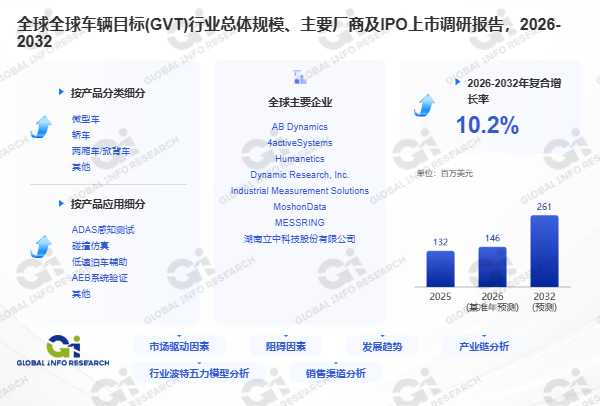Viewport: 600px width, 406px height.
Task: Click the MESSRING company name
Action: point(300,222)
